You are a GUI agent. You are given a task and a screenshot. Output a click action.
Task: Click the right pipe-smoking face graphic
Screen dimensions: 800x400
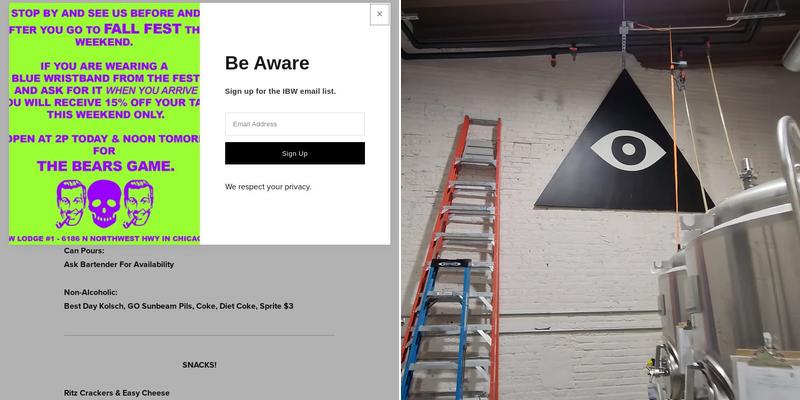(x=138, y=204)
